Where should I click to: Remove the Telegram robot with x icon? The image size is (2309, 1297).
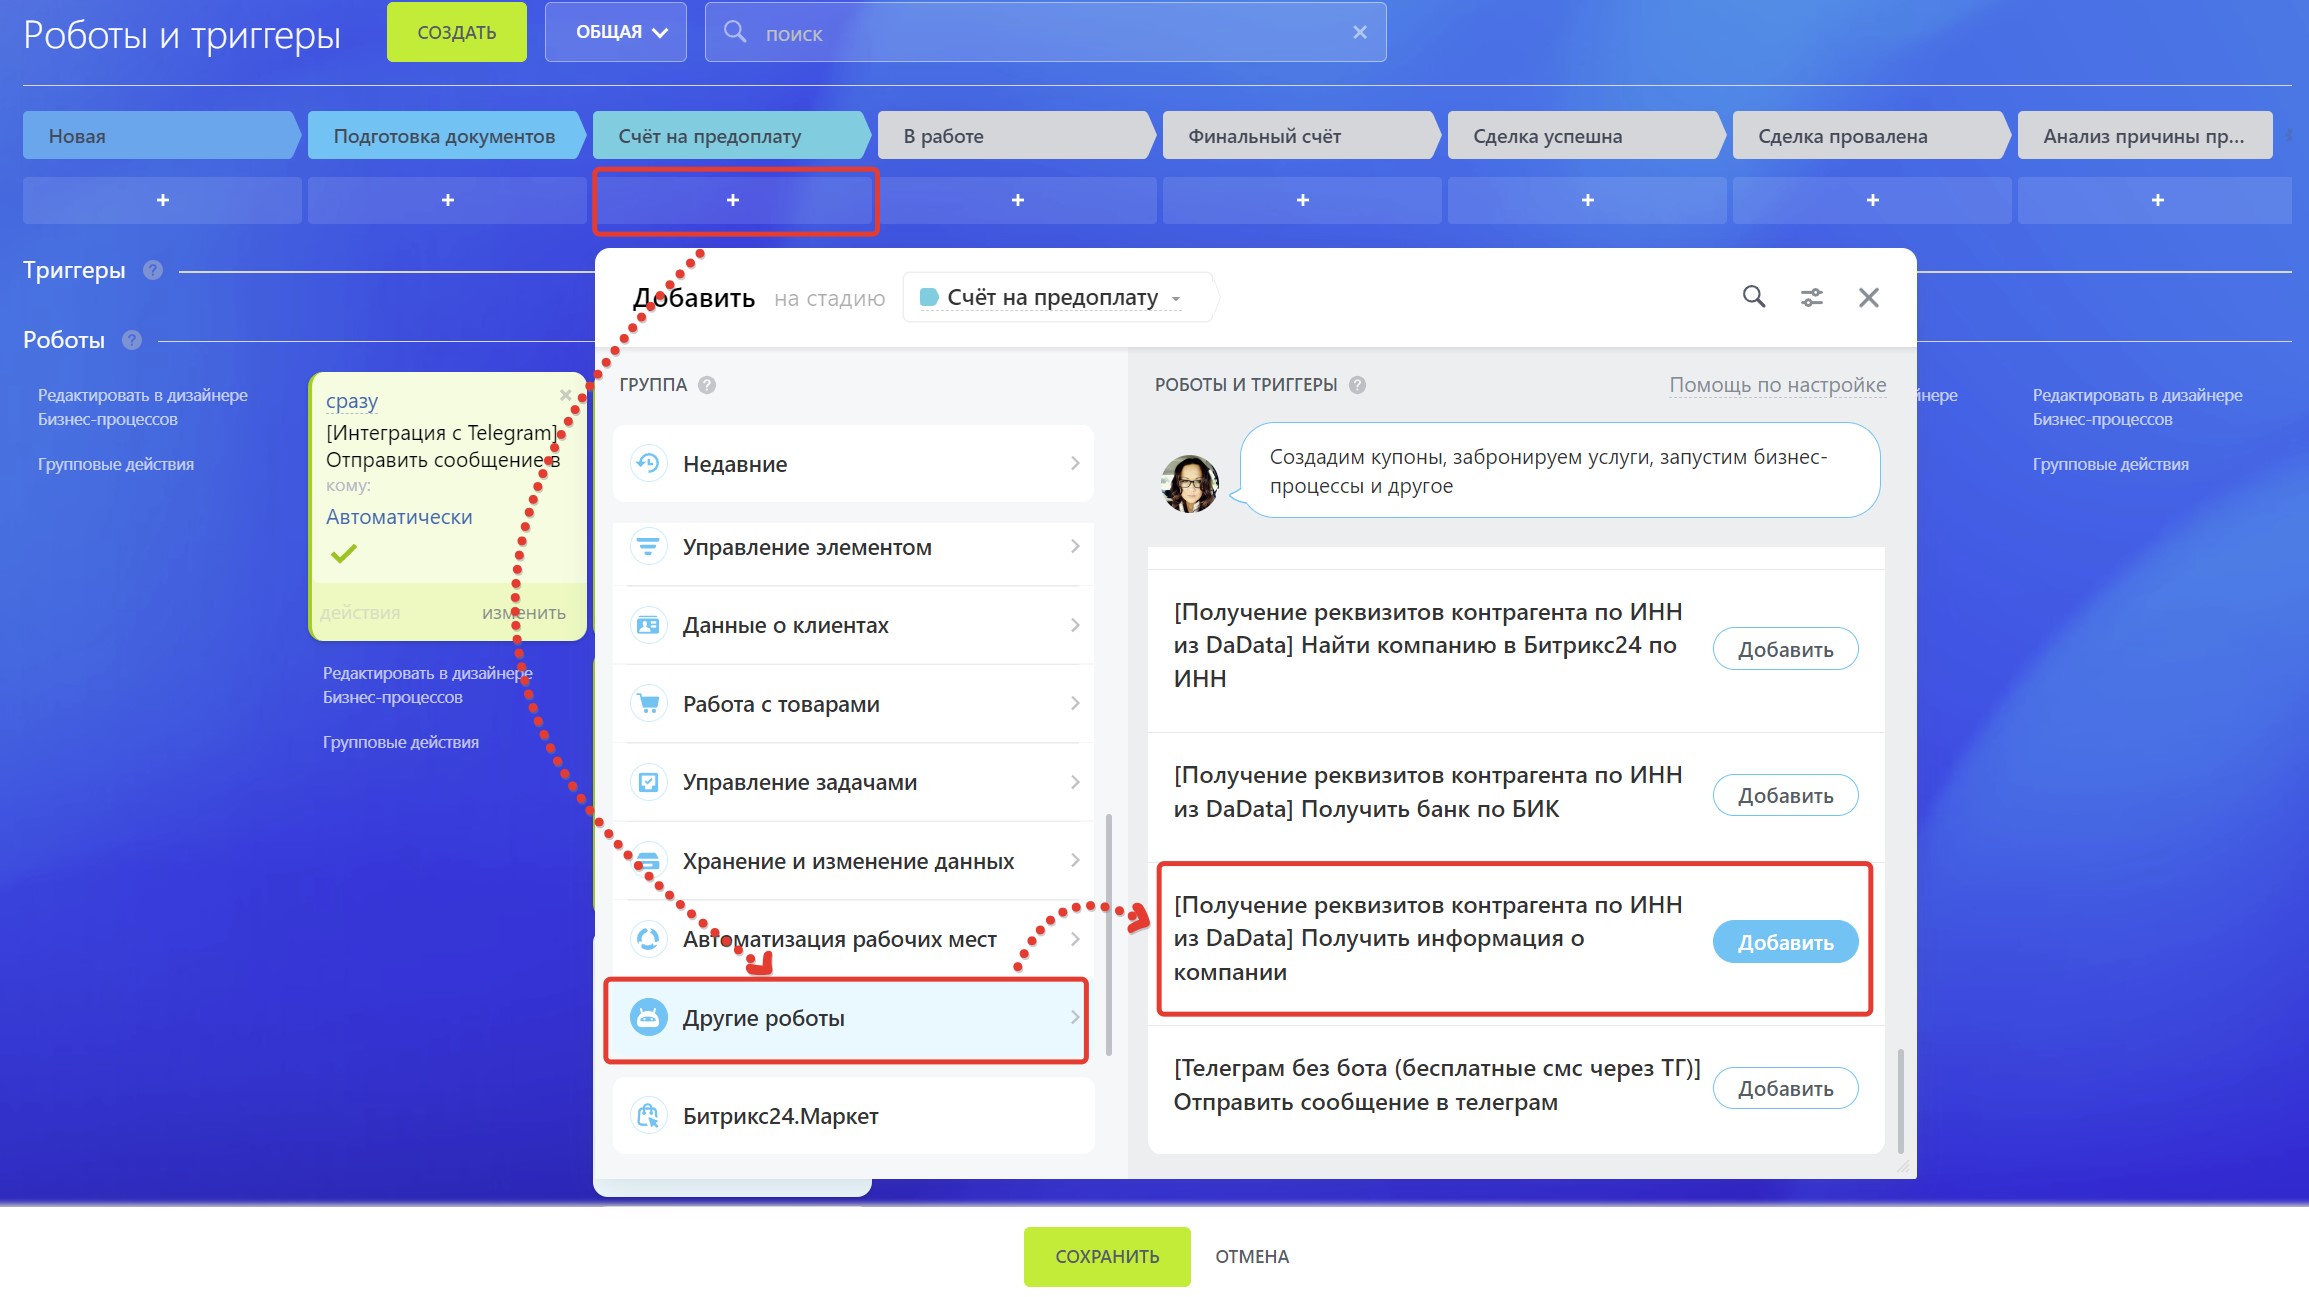pos(566,395)
